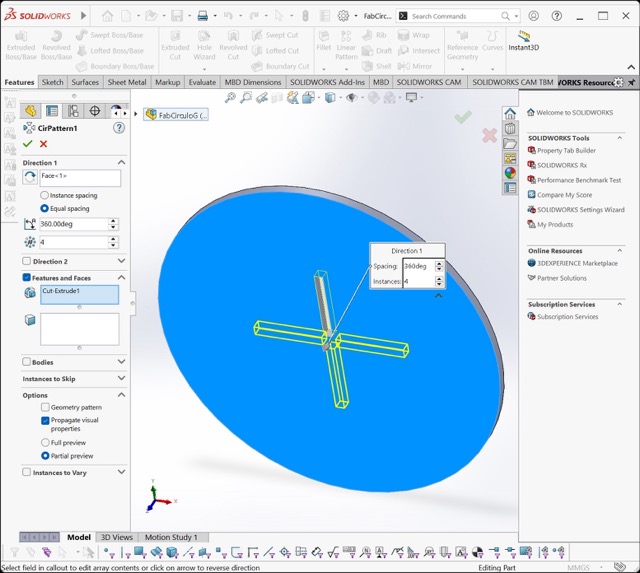The width and height of the screenshot is (640, 573).
Task: Enable Geometry pattern option
Action: [x=45, y=407]
